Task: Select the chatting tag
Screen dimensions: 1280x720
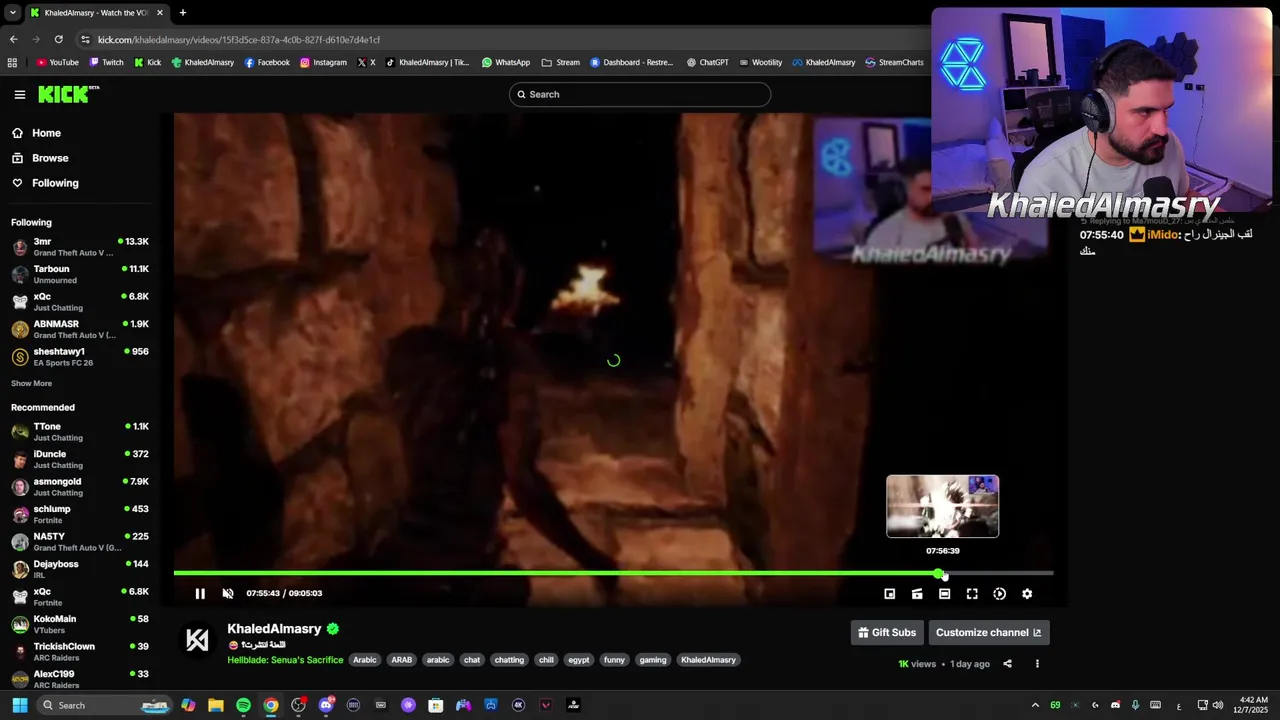Action: coord(509,660)
